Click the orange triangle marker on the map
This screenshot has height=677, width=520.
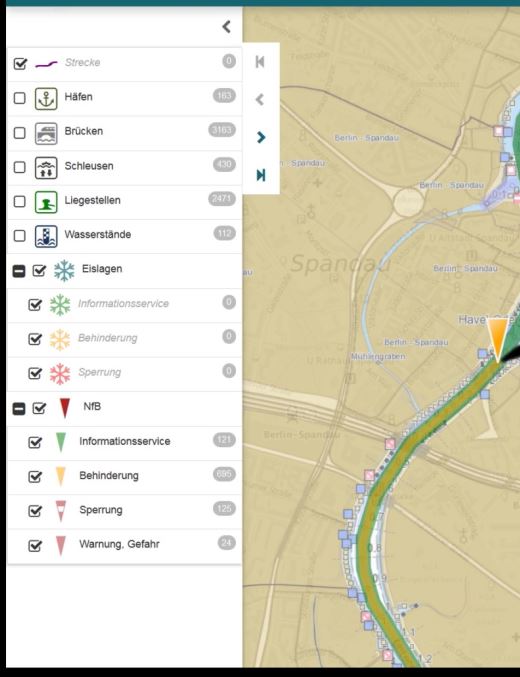[498, 341]
